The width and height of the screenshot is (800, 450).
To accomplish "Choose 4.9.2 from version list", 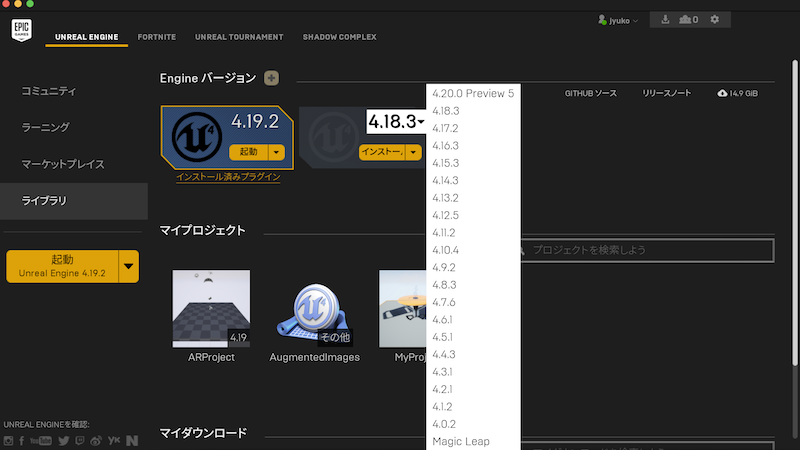I will tap(473, 267).
